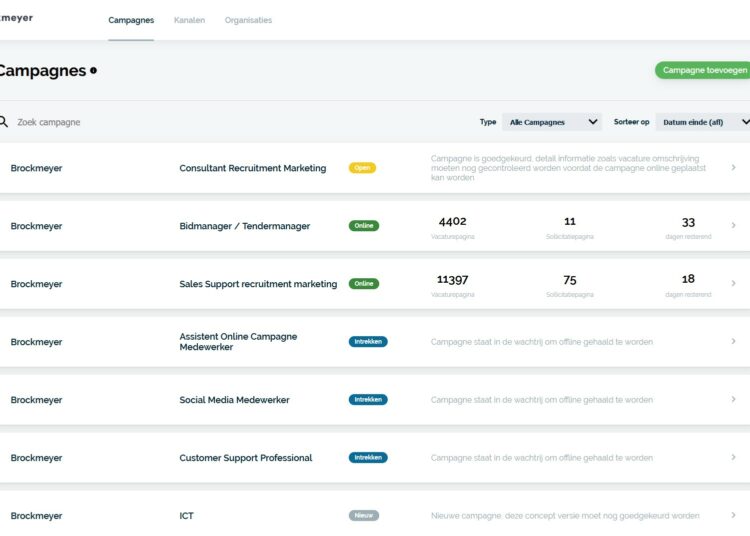Open Bidmanager / Tendermanager row arrow
Image resolution: width=750 pixels, height=536 pixels.
coord(733,226)
